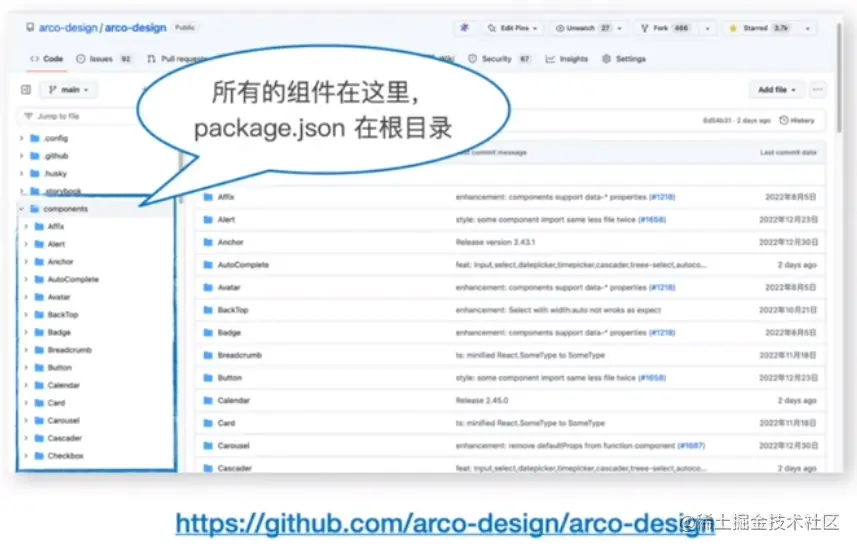Click the Affix row folder icon

pyautogui.click(x=208, y=197)
